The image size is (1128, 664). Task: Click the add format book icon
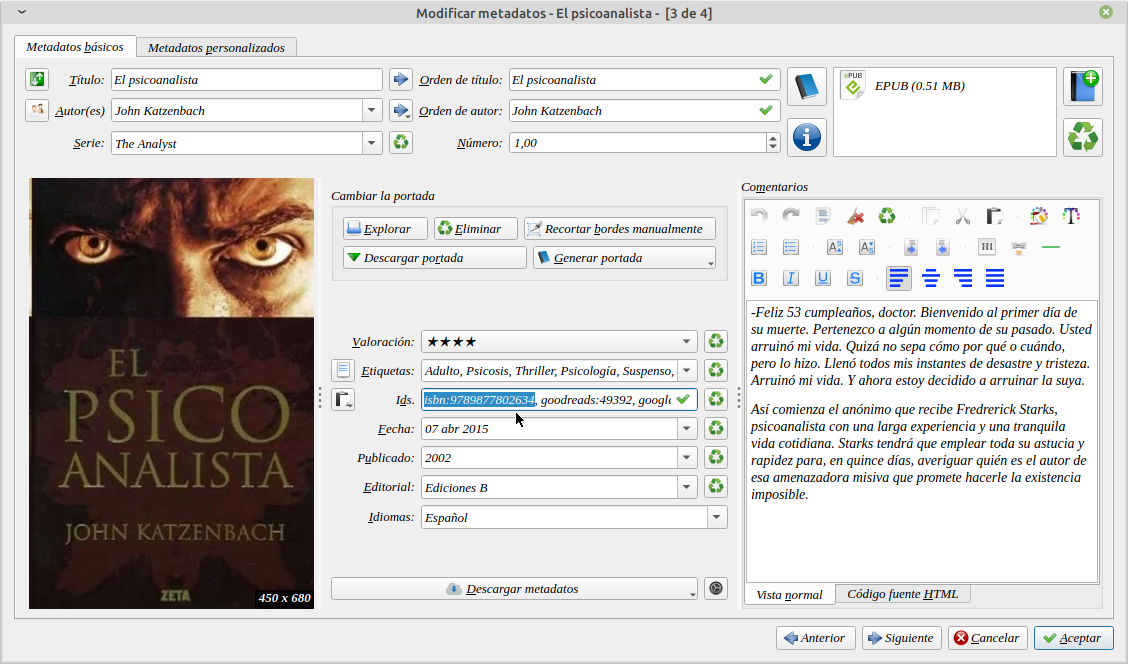coord(1083,87)
